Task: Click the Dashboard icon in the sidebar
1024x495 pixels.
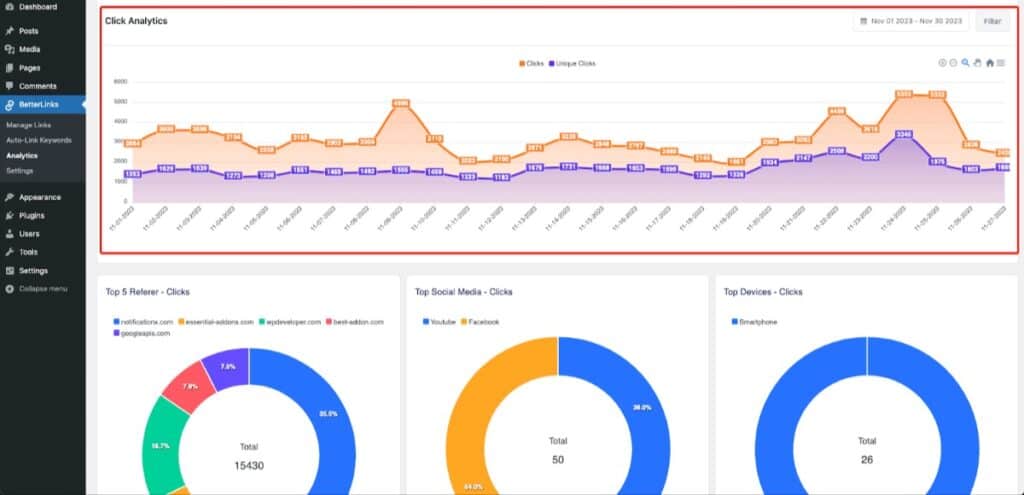Action: 9,7
